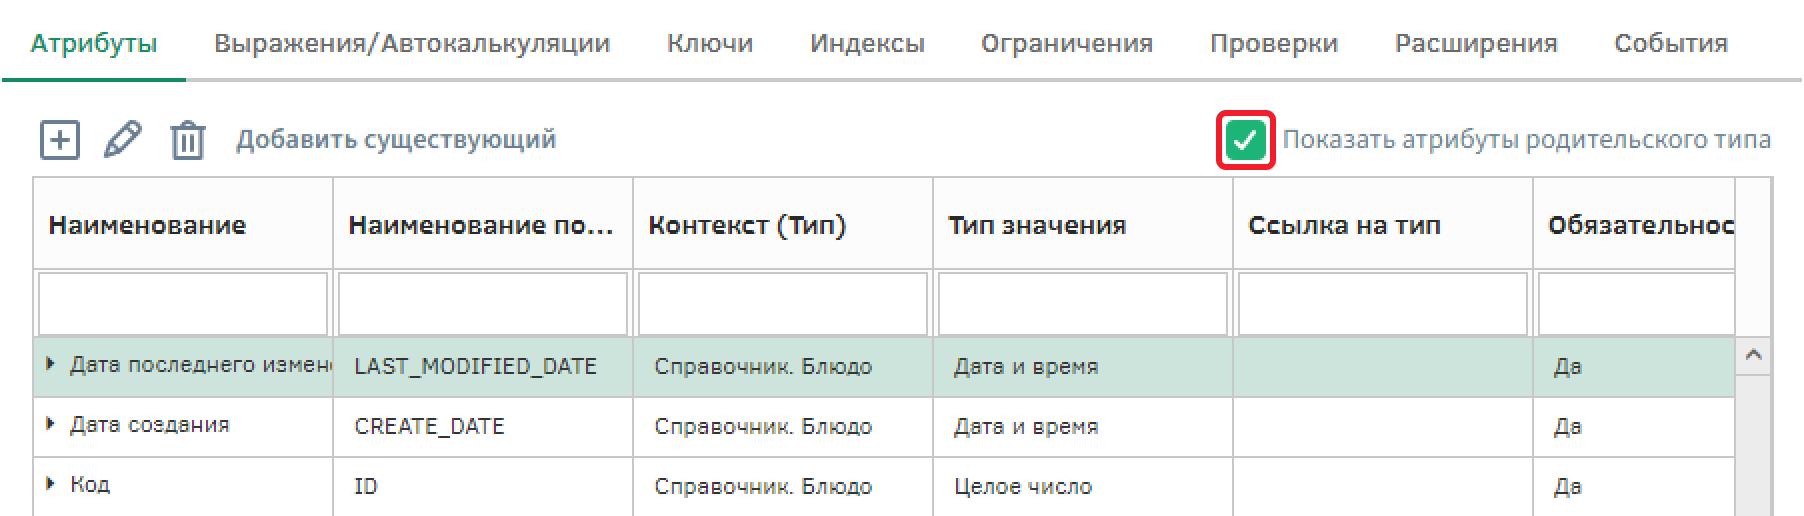Switch to the 'Выражения/Автокалькуляции' tab
Viewport: 1804px width, 516px height.
click(x=412, y=44)
